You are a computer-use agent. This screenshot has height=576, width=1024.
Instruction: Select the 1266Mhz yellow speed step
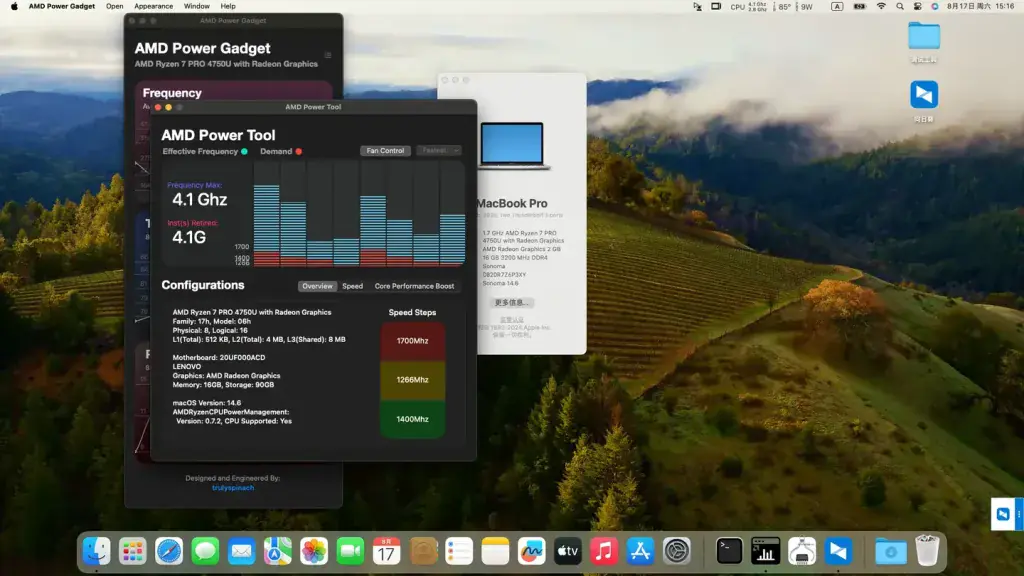pos(413,379)
